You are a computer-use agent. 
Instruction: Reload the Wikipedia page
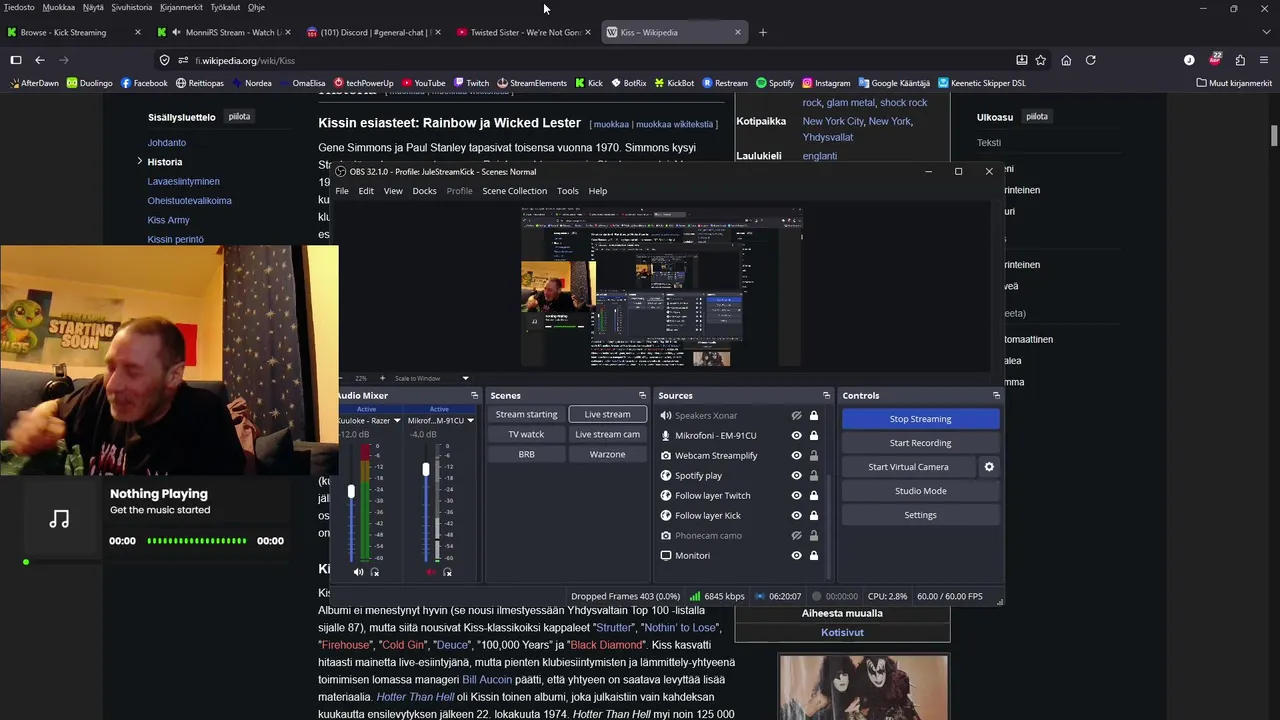click(x=1091, y=60)
